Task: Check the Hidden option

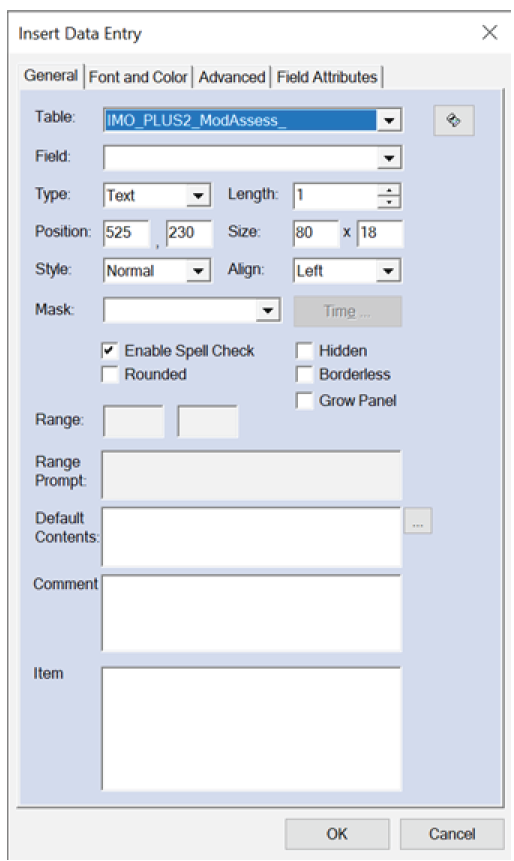Action: pyautogui.click(x=304, y=350)
